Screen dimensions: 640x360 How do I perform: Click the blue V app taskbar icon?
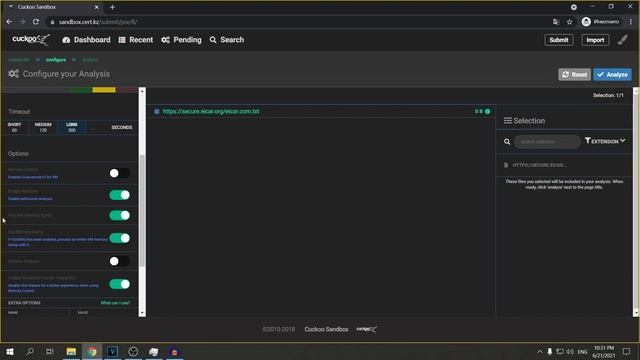pyautogui.click(x=113, y=351)
